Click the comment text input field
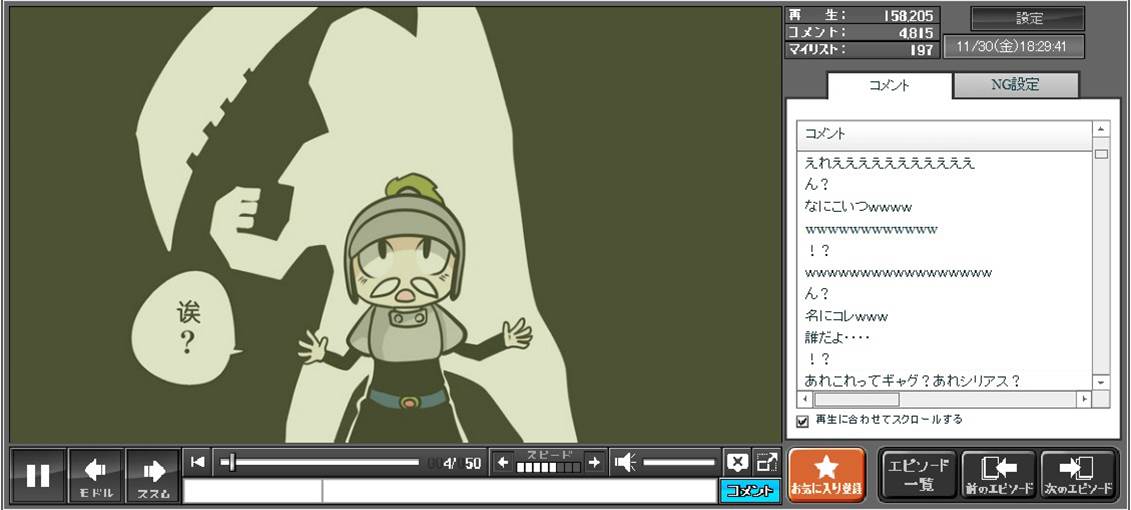The height and width of the screenshot is (510, 1131). pyautogui.click(x=518, y=491)
